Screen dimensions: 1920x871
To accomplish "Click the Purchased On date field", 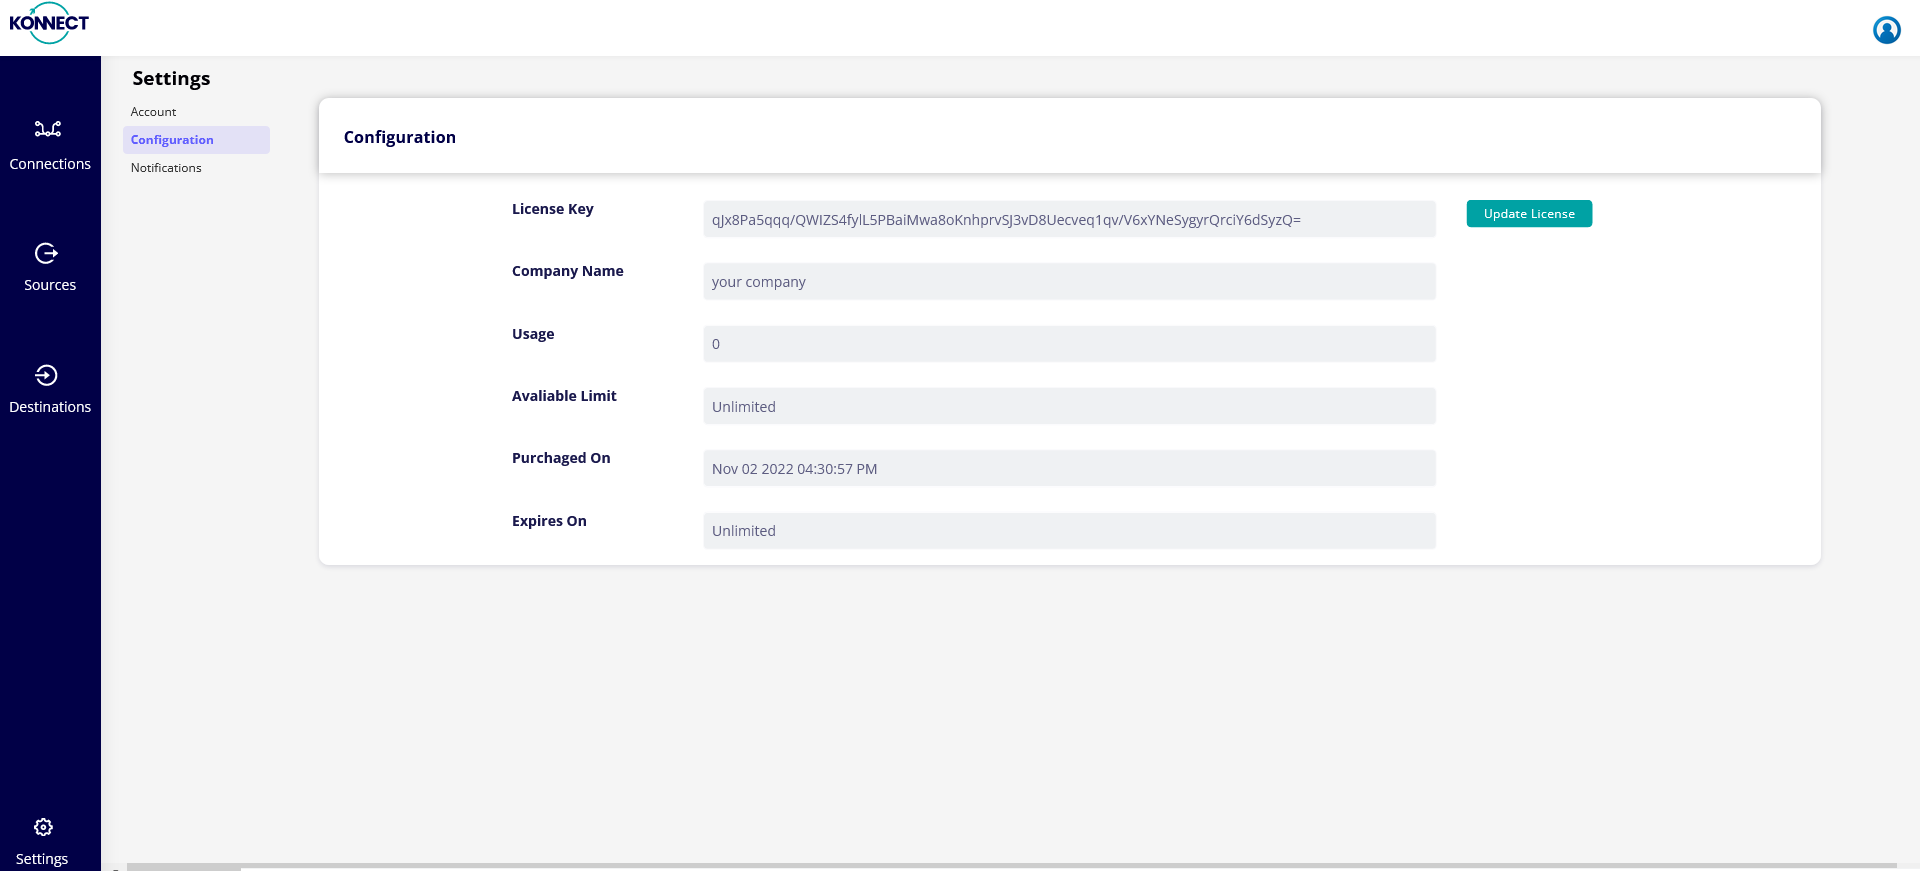I will pos(1068,468).
